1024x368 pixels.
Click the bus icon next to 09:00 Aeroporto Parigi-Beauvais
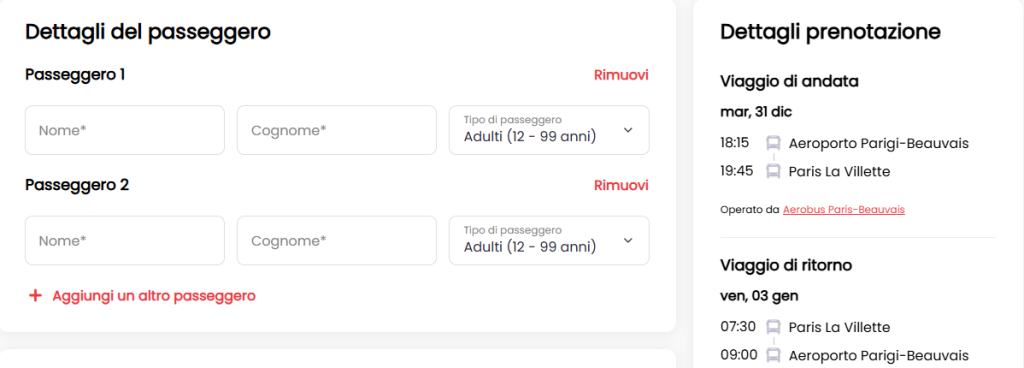click(773, 356)
